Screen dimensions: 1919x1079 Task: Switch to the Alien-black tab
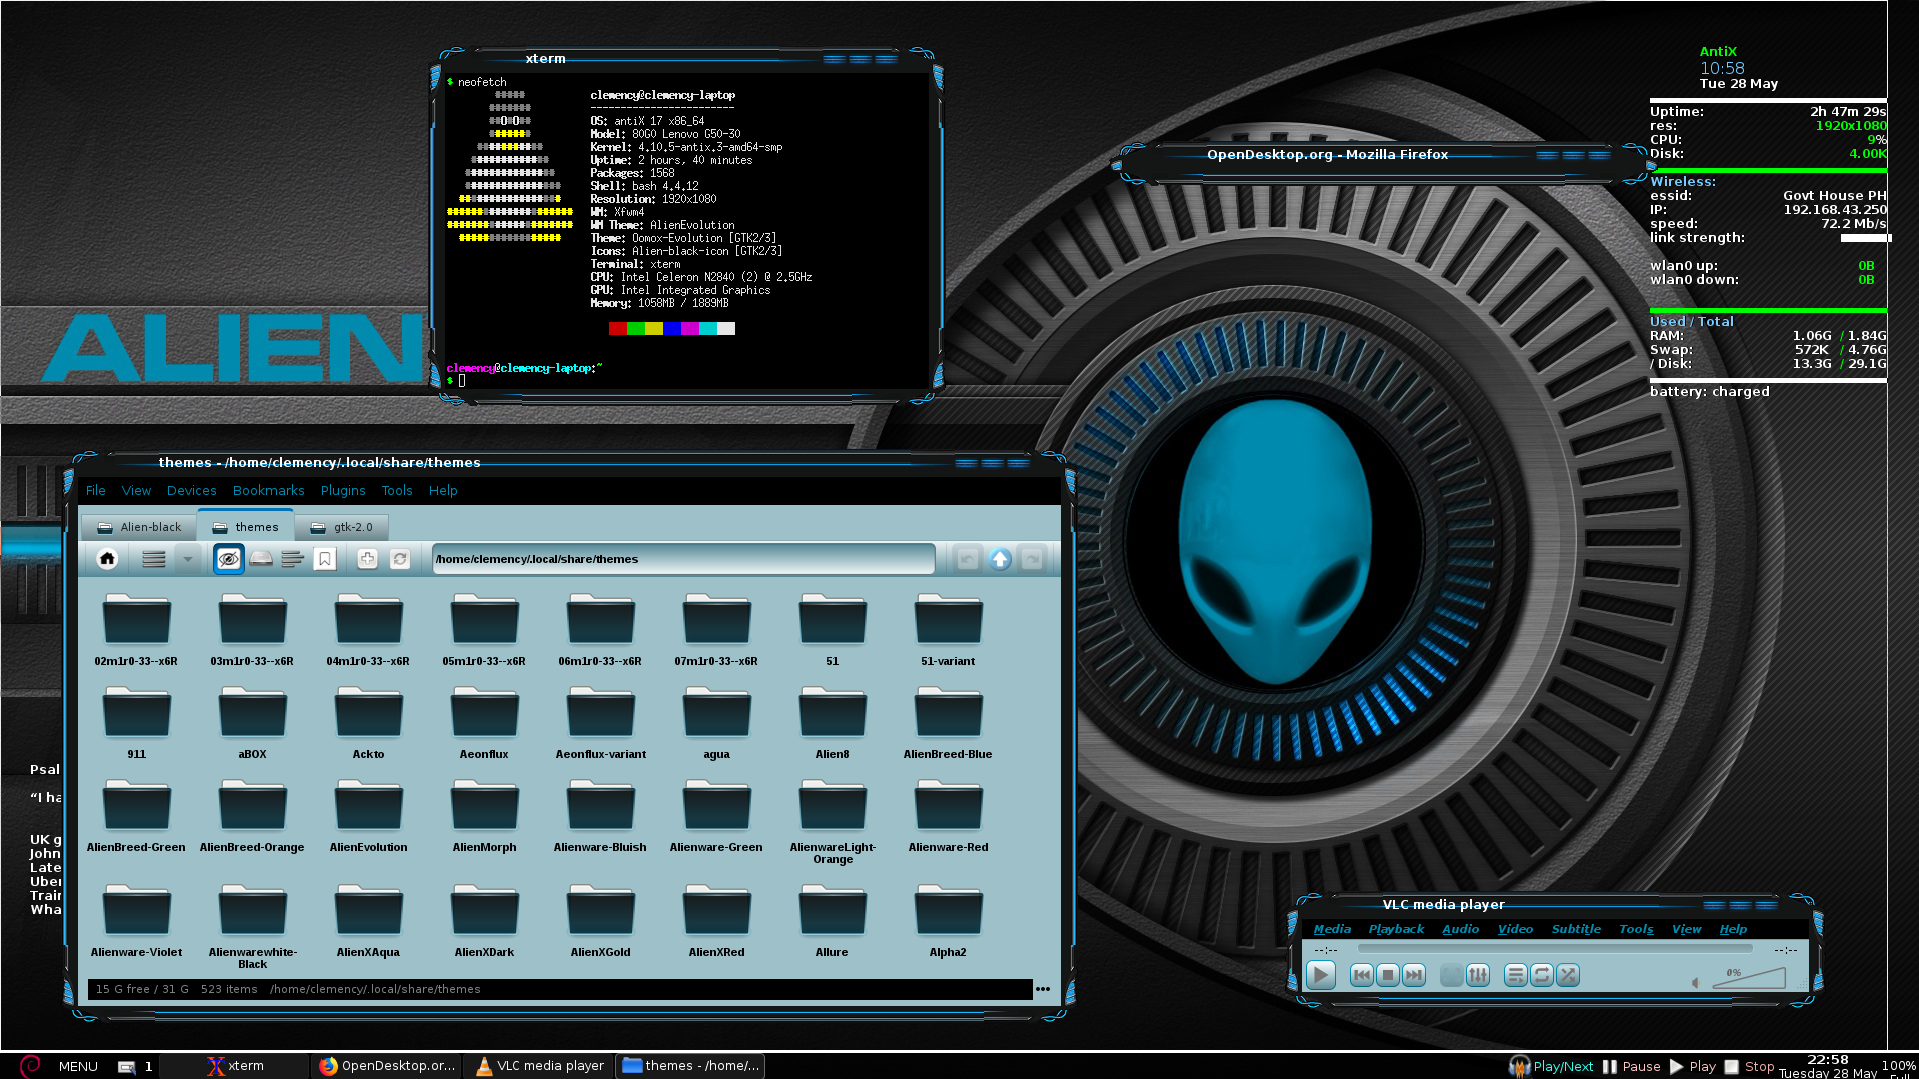point(139,527)
